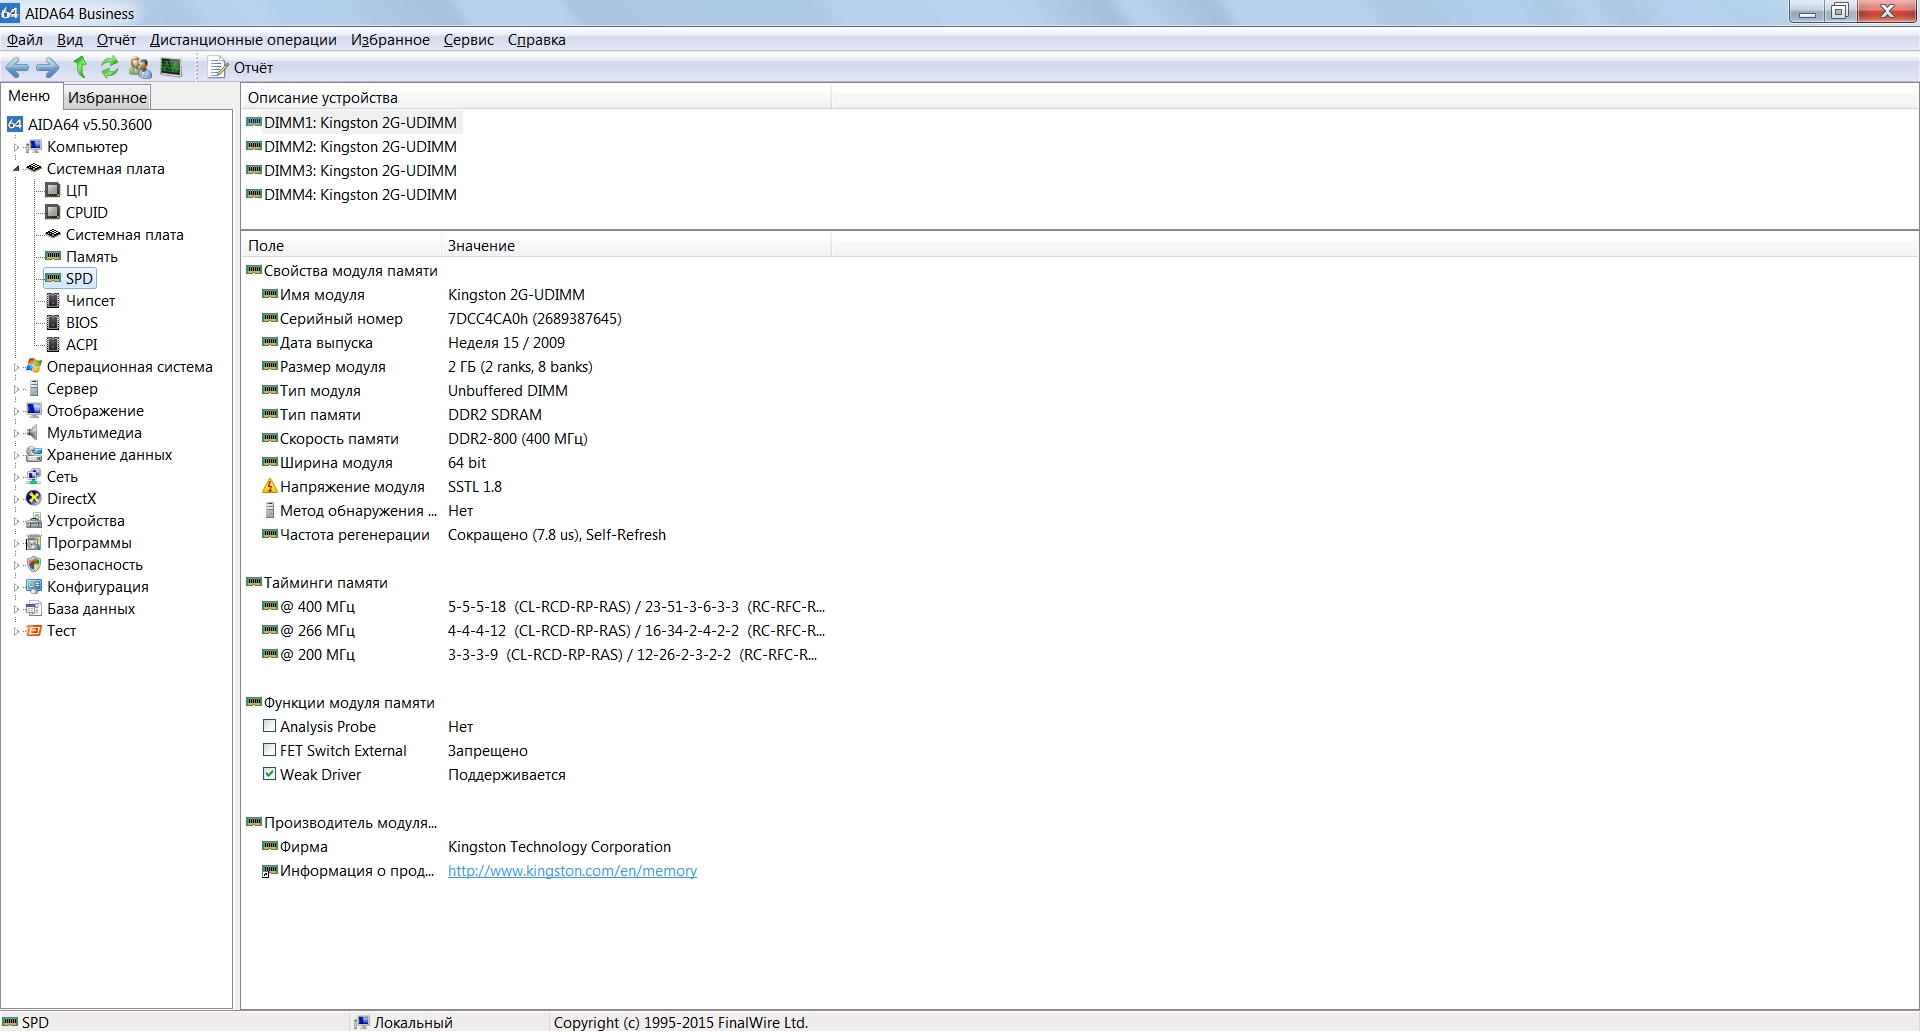The image size is (1920, 1032).
Task: Click the AIDA64 v5.50.3600 root icon
Action: (15, 124)
